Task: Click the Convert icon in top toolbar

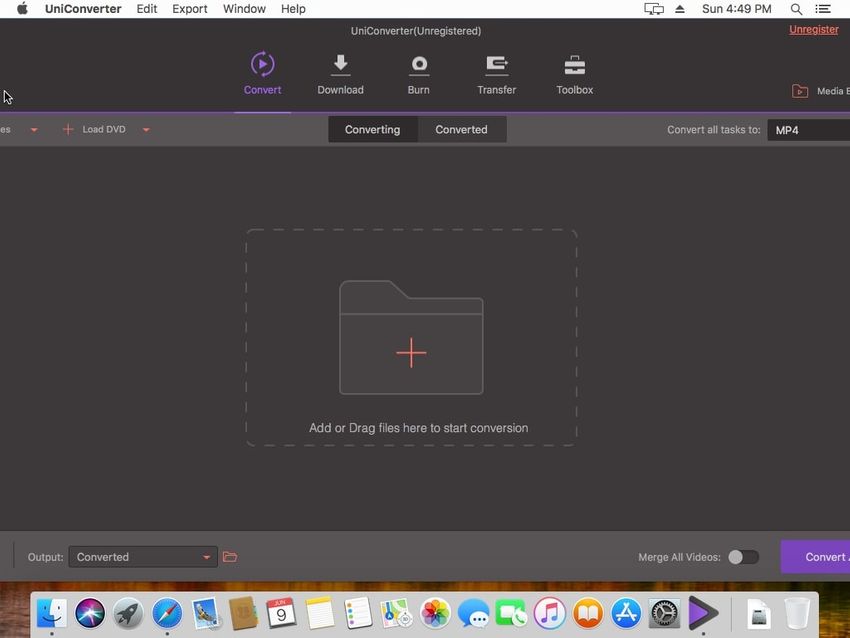Action: pos(262,66)
